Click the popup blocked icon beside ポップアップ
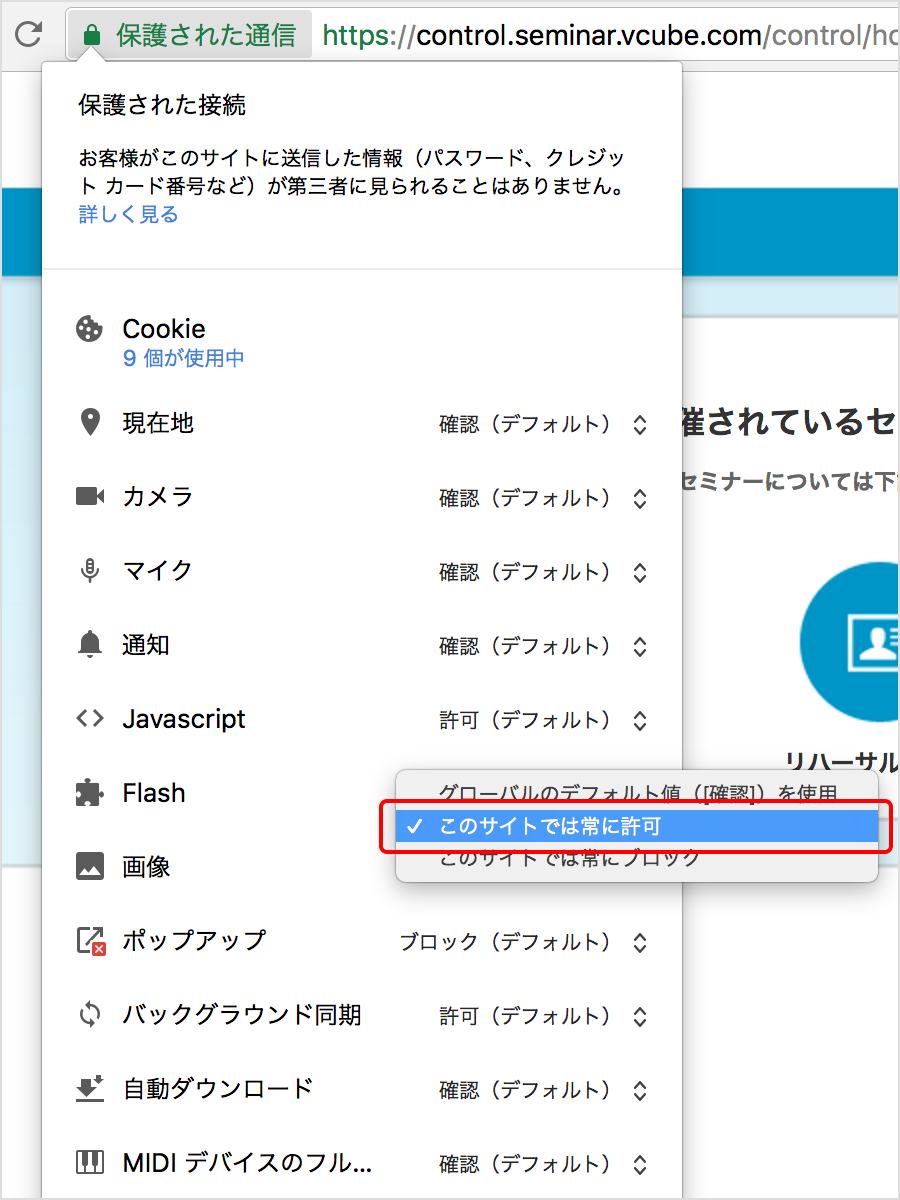Image resolution: width=900 pixels, height=1200 pixels. [x=91, y=941]
